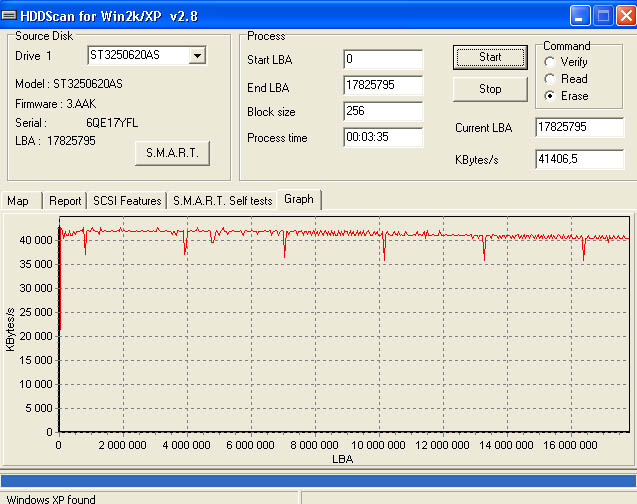
Task: Select the Verify command option
Action: pos(550,62)
